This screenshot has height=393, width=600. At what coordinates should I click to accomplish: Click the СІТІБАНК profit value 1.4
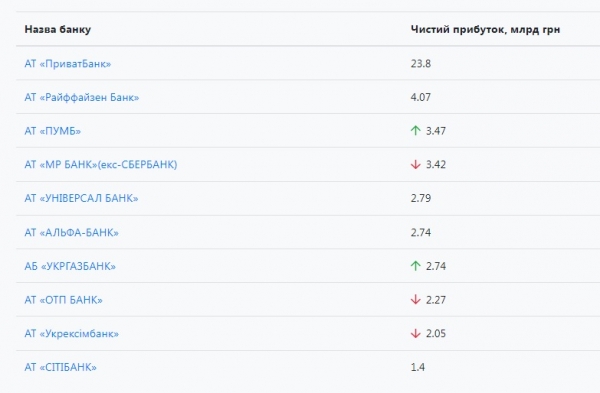(418, 367)
